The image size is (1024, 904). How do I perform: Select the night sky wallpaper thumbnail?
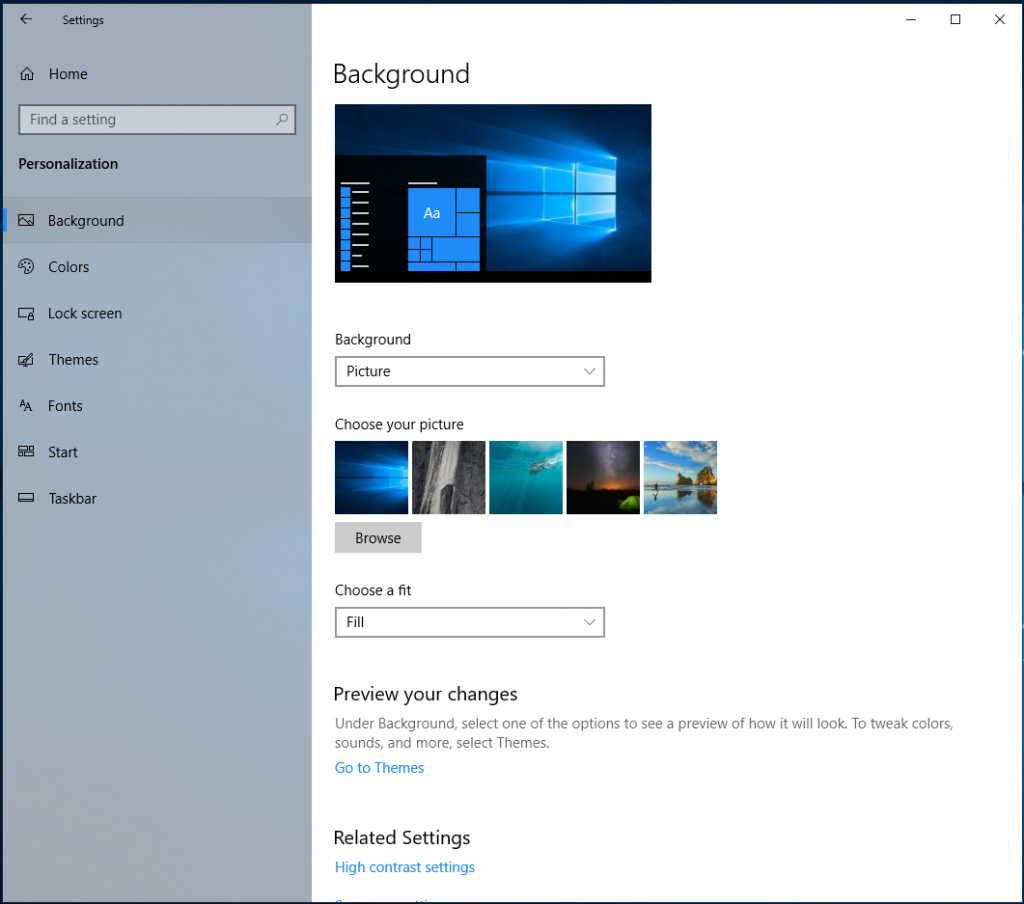coord(602,477)
